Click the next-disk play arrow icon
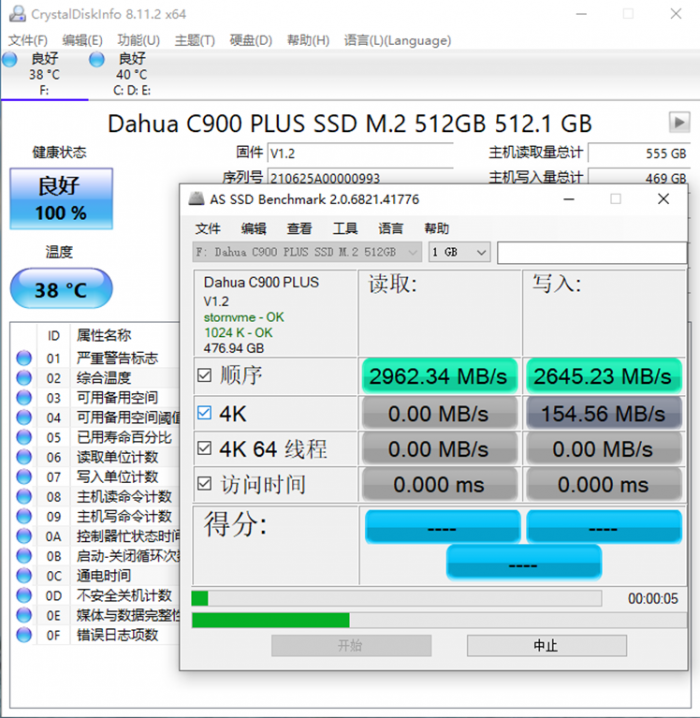 coord(679,122)
